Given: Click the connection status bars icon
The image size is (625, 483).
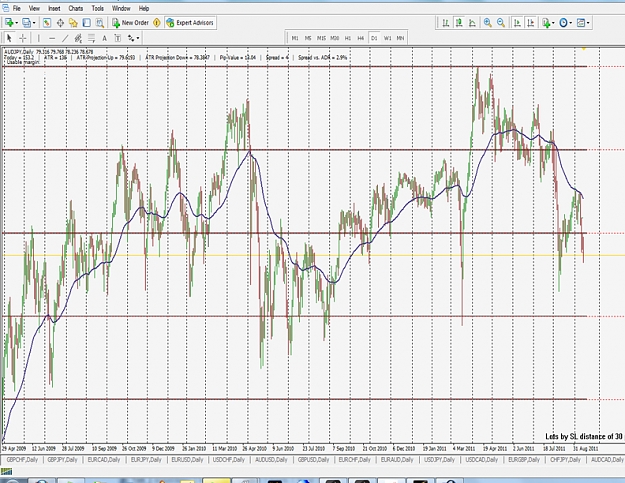Looking at the screenshot, I should (x=7, y=472).
